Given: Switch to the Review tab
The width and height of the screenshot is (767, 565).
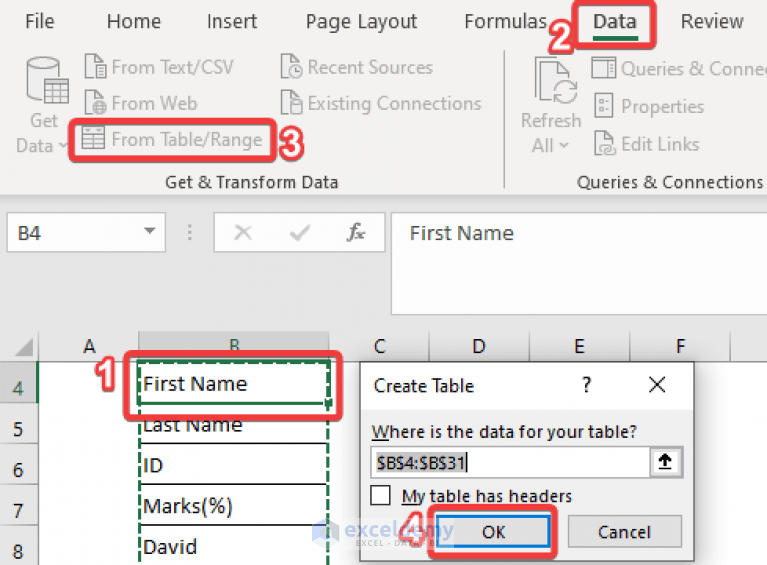Looking at the screenshot, I should (712, 21).
